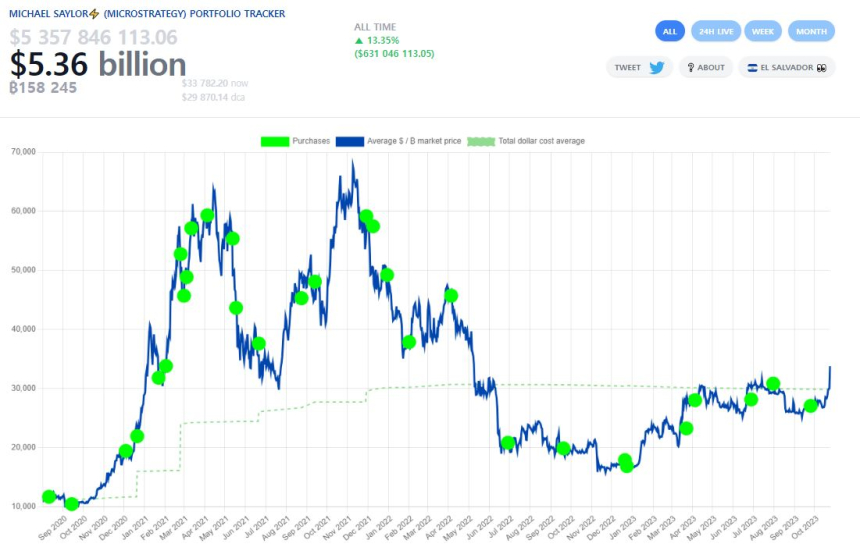
Task: Open the EL SALVADOR portfolio tracker
Action: tap(786, 68)
